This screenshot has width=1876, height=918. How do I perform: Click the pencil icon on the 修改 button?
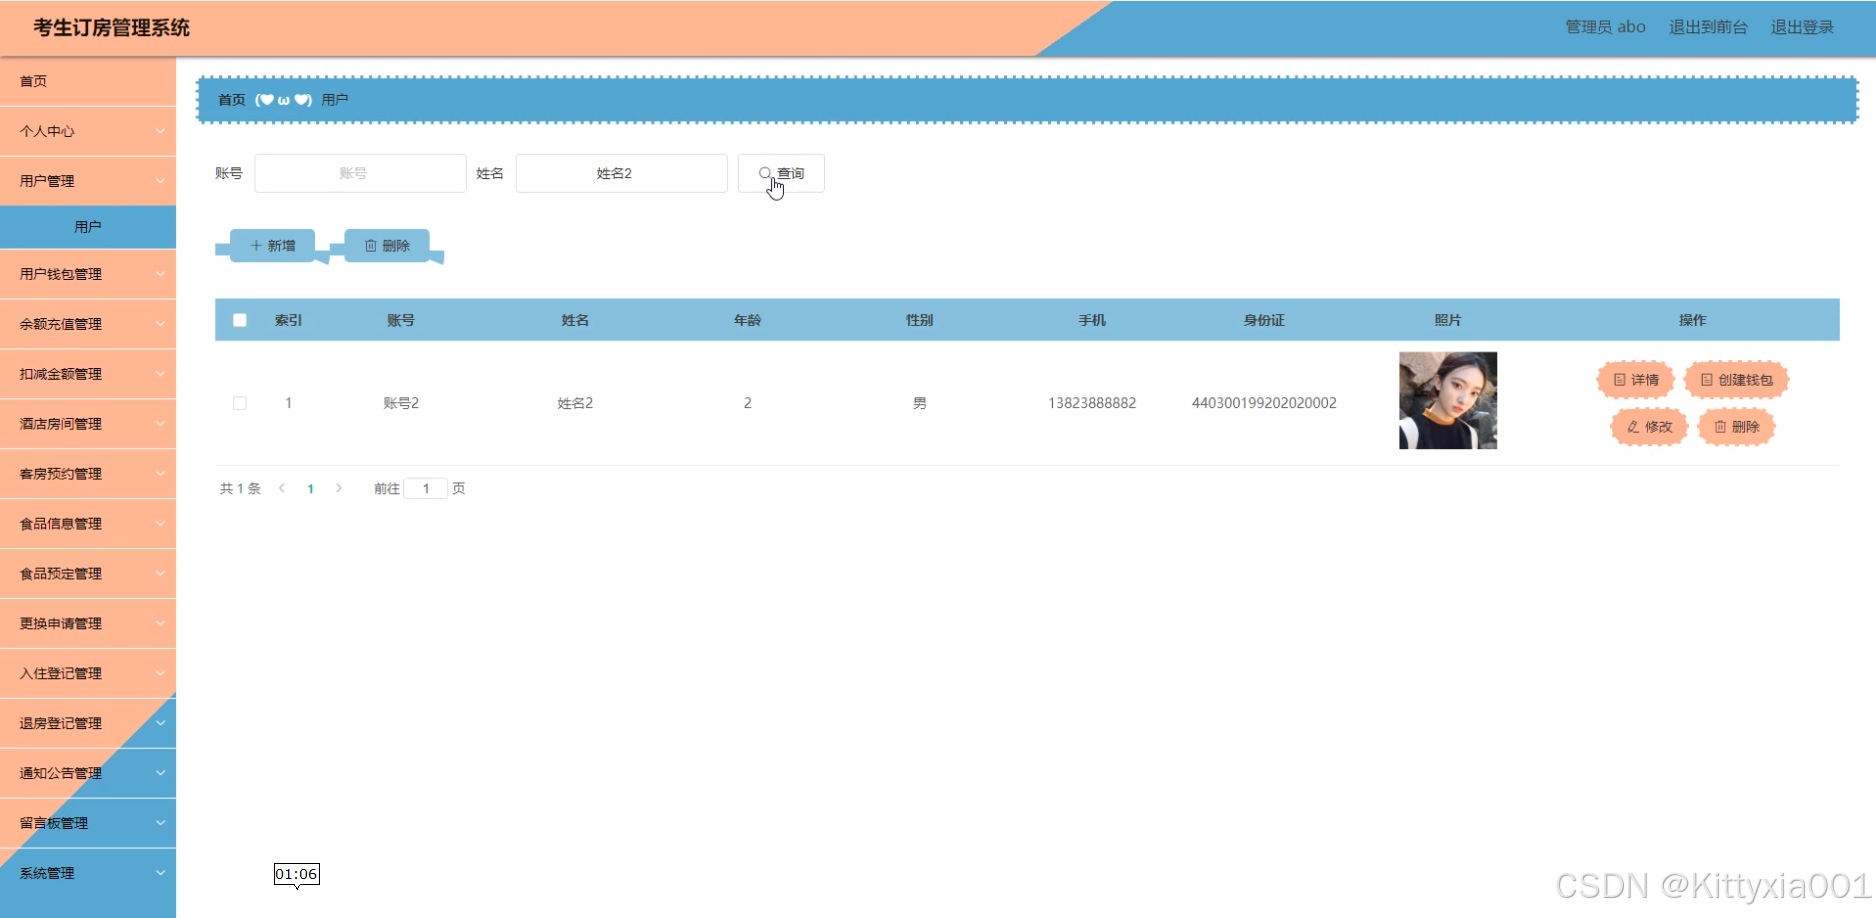tap(1633, 427)
